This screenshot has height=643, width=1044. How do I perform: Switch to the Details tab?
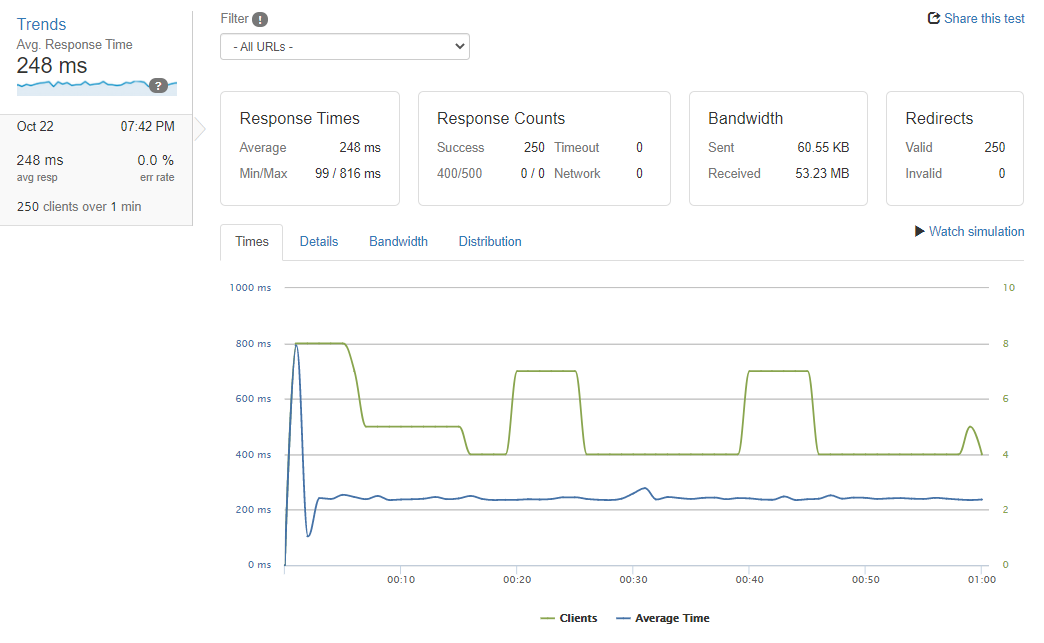click(318, 241)
